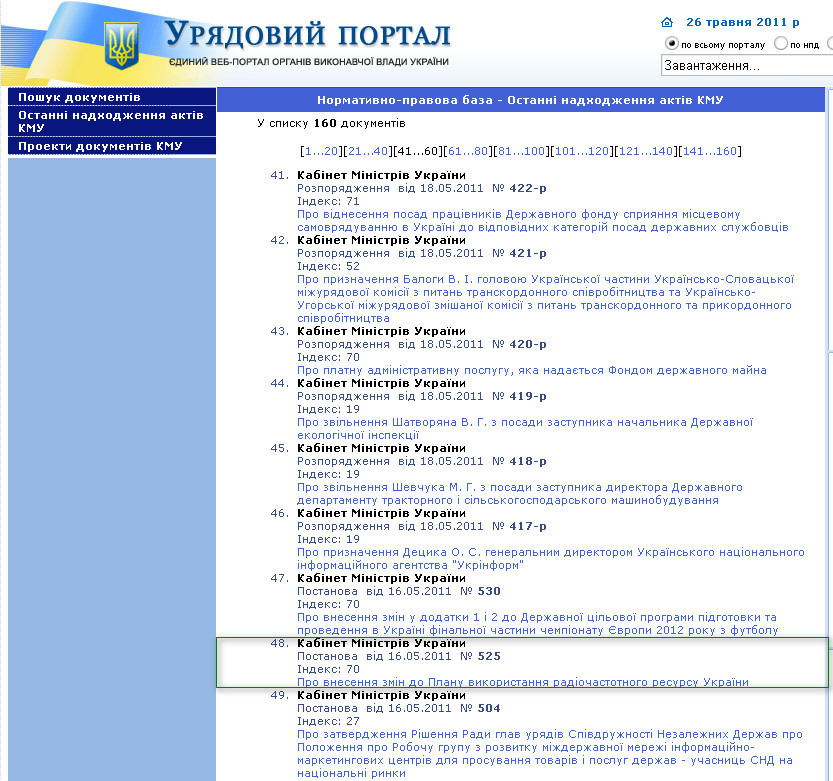Image resolution: width=833 pixels, height=781 pixels.
Task: Go to page range 121...140
Action: coord(646,151)
